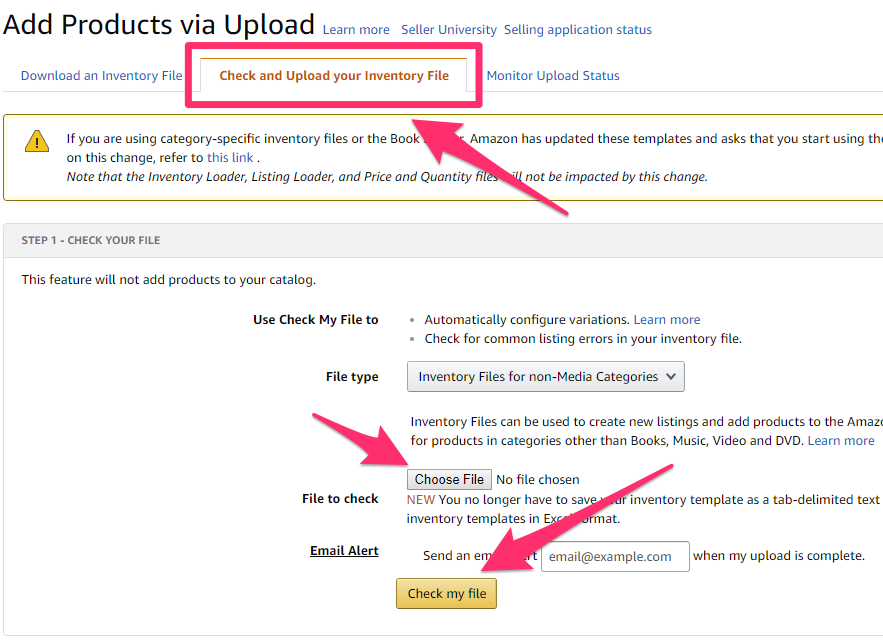Follow 'this link' in the warning notice
This screenshot has width=883, height=640.
pos(230,158)
